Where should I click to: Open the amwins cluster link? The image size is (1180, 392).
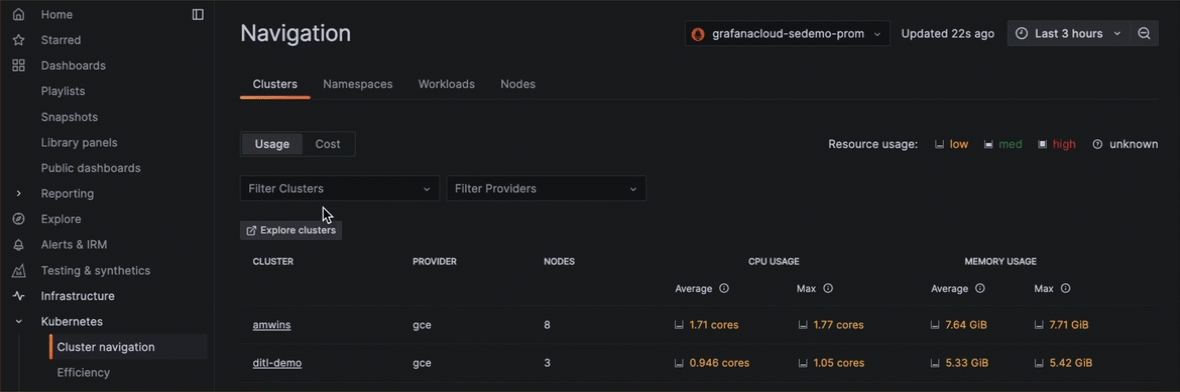point(272,325)
